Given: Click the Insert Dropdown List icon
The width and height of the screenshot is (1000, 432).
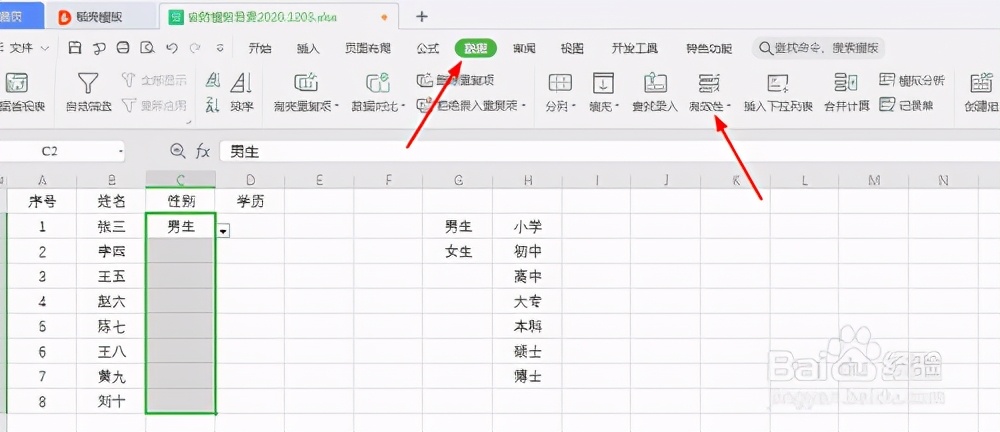Looking at the screenshot, I should [x=777, y=83].
